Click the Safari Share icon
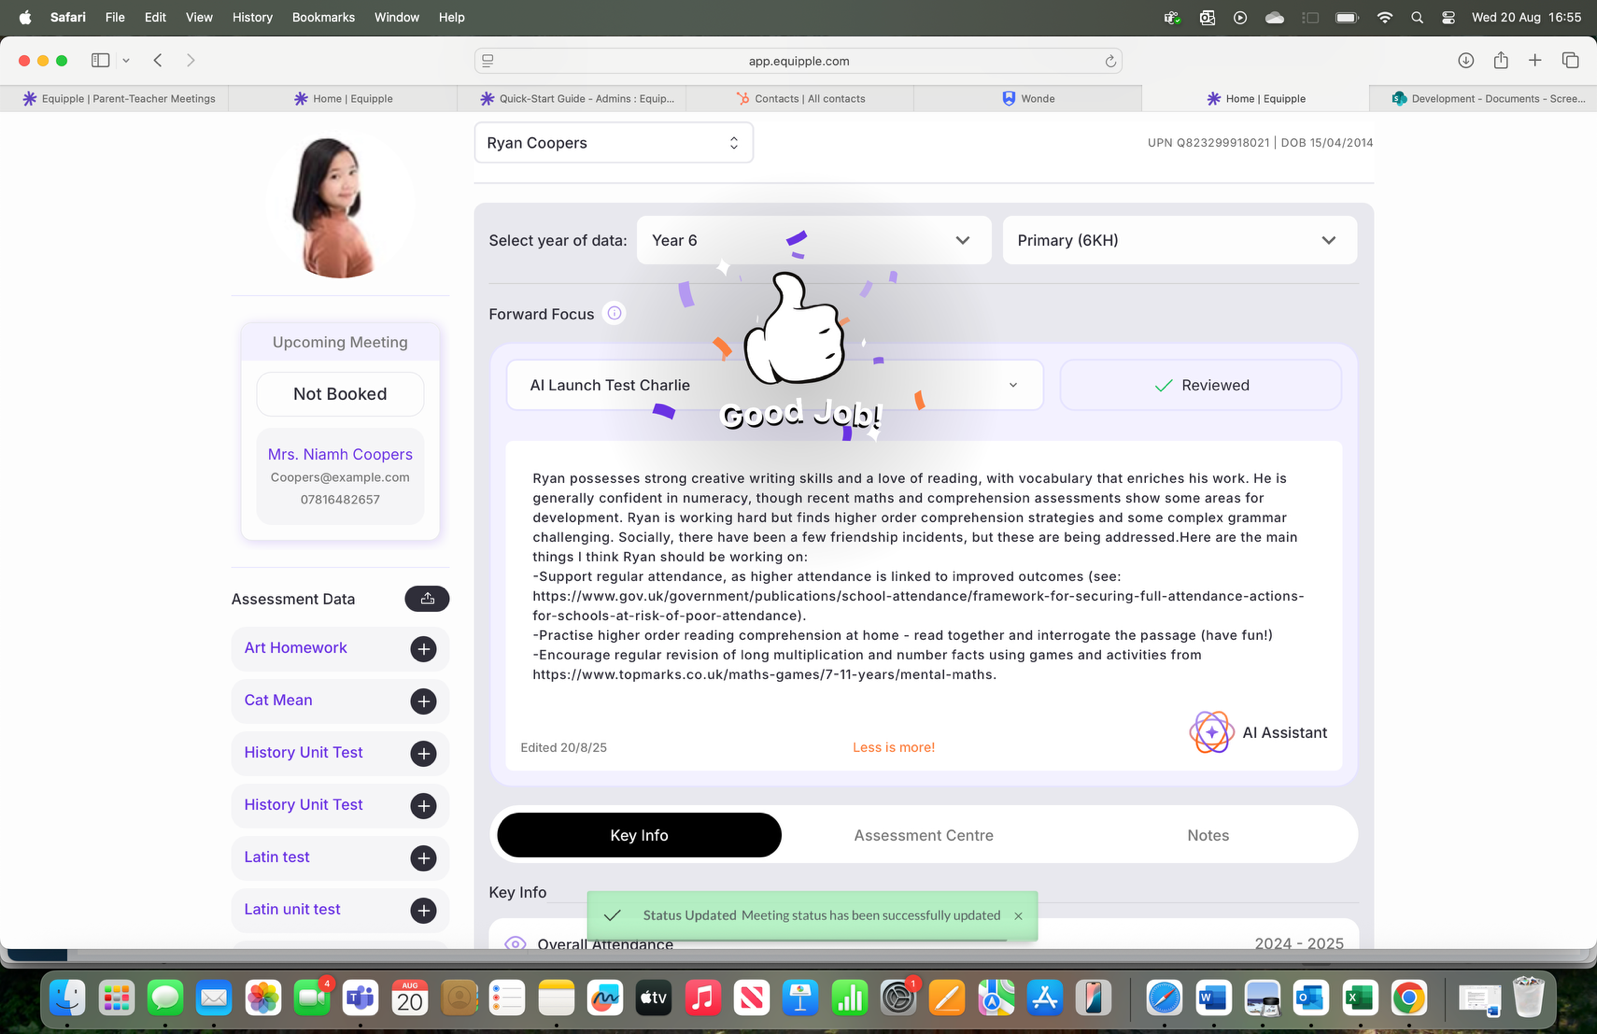The image size is (1597, 1034). pyautogui.click(x=1501, y=60)
